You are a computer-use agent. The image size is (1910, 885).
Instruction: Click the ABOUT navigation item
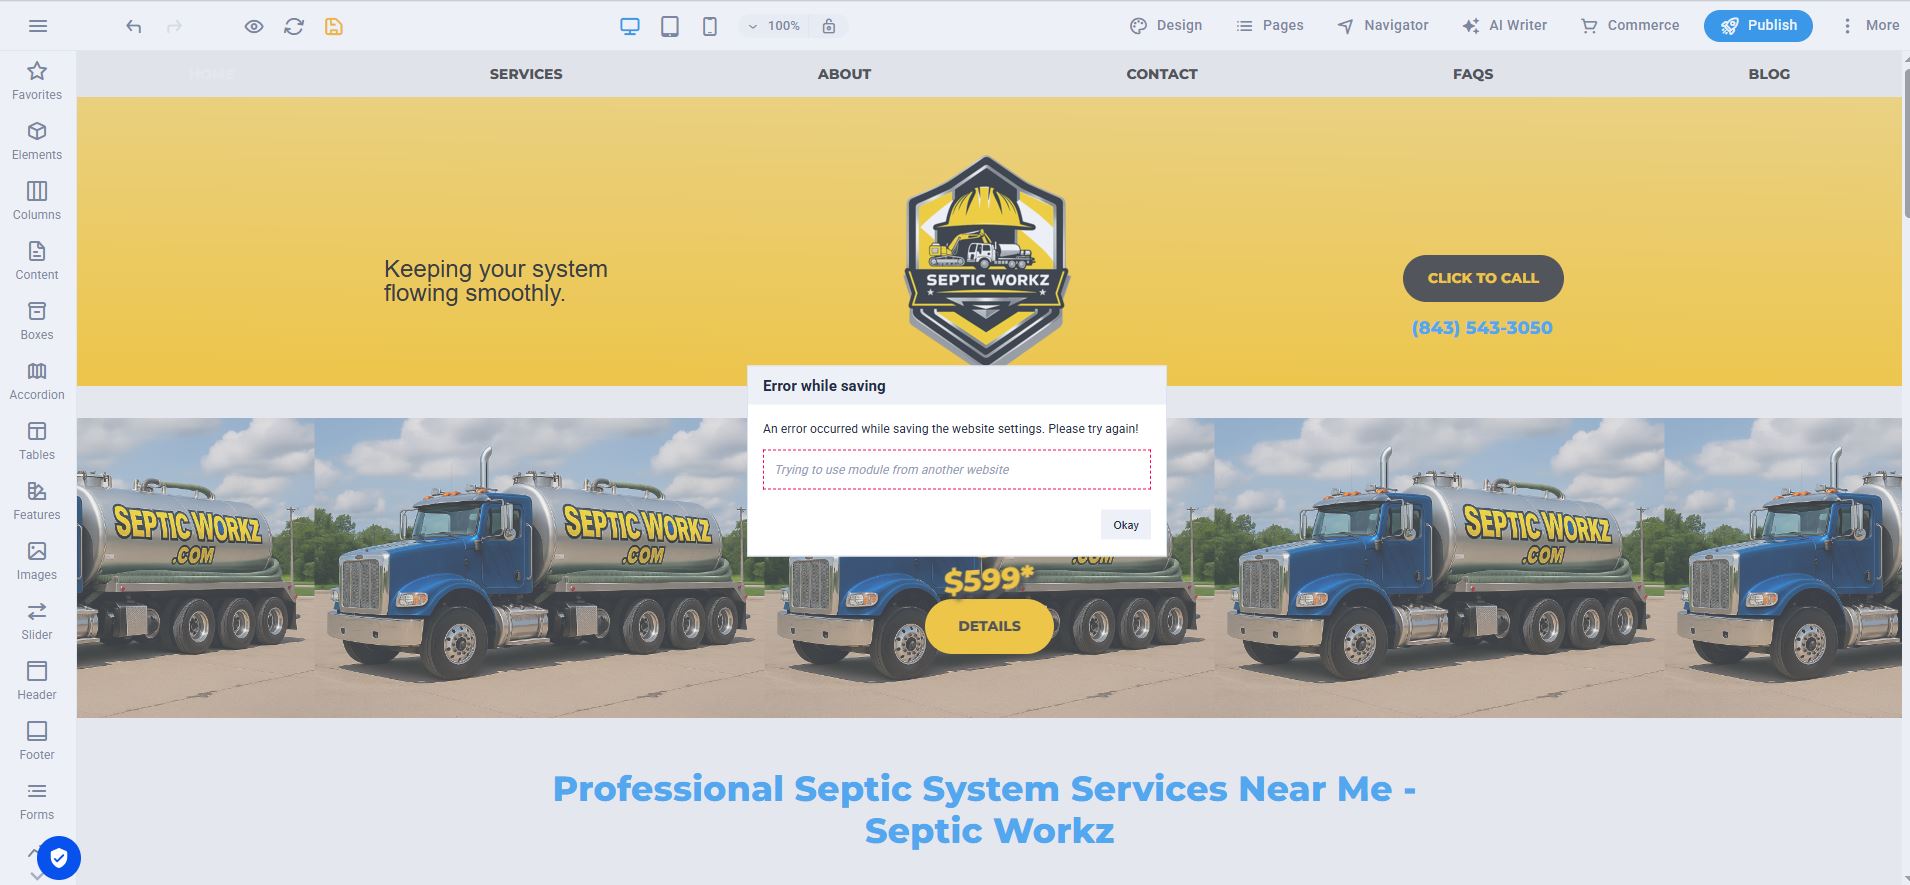click(x=844, y=74)
